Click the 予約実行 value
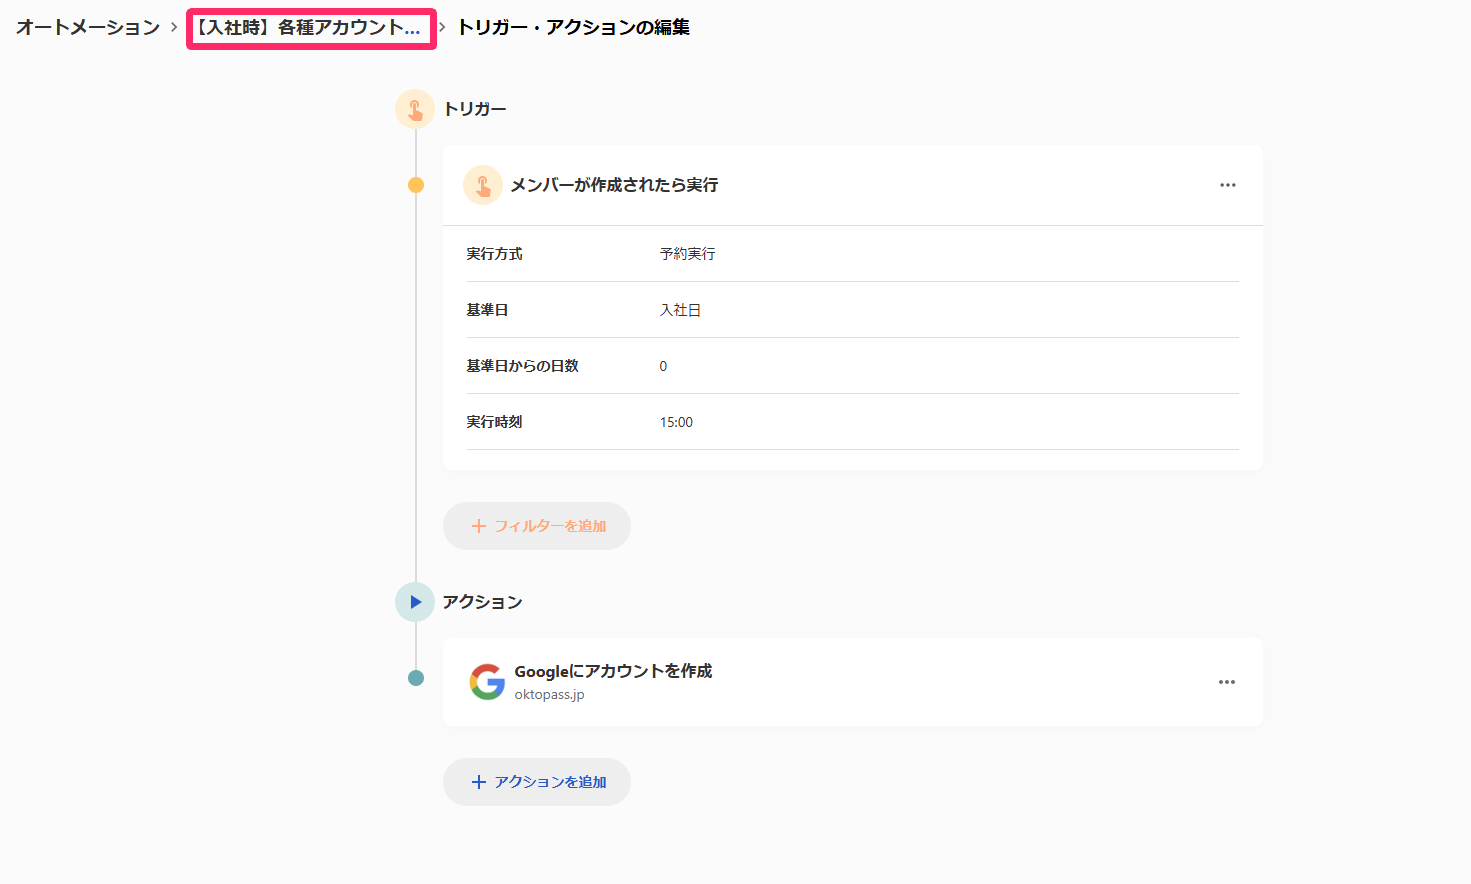The width and height of the screenshot is (1471, 884). tap(687, 254)
